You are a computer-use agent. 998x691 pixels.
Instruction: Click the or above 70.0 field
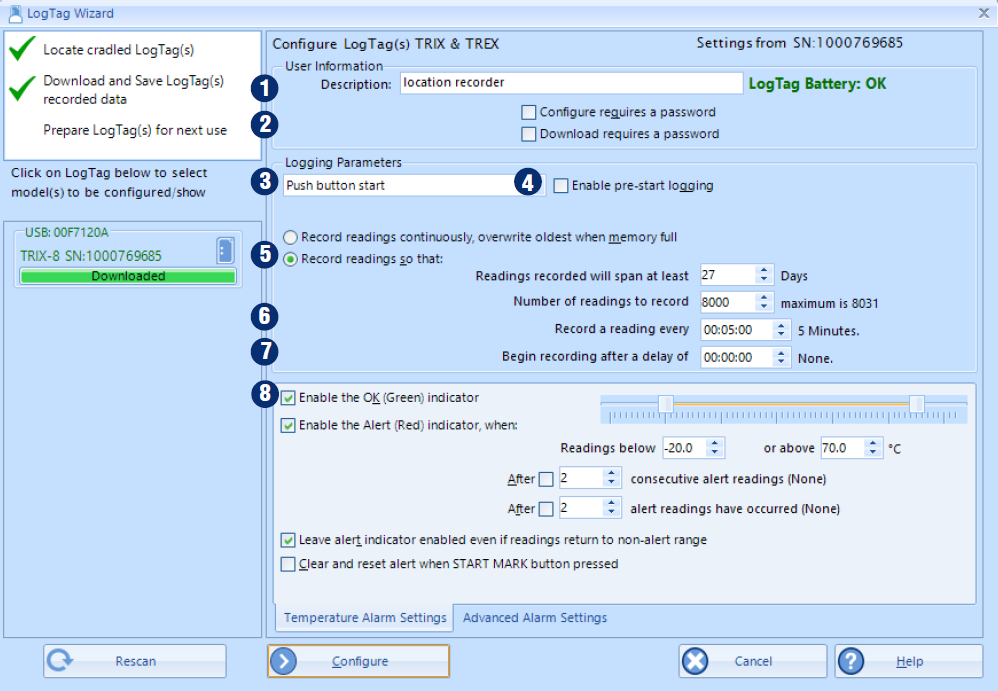[x=843, y=448]
